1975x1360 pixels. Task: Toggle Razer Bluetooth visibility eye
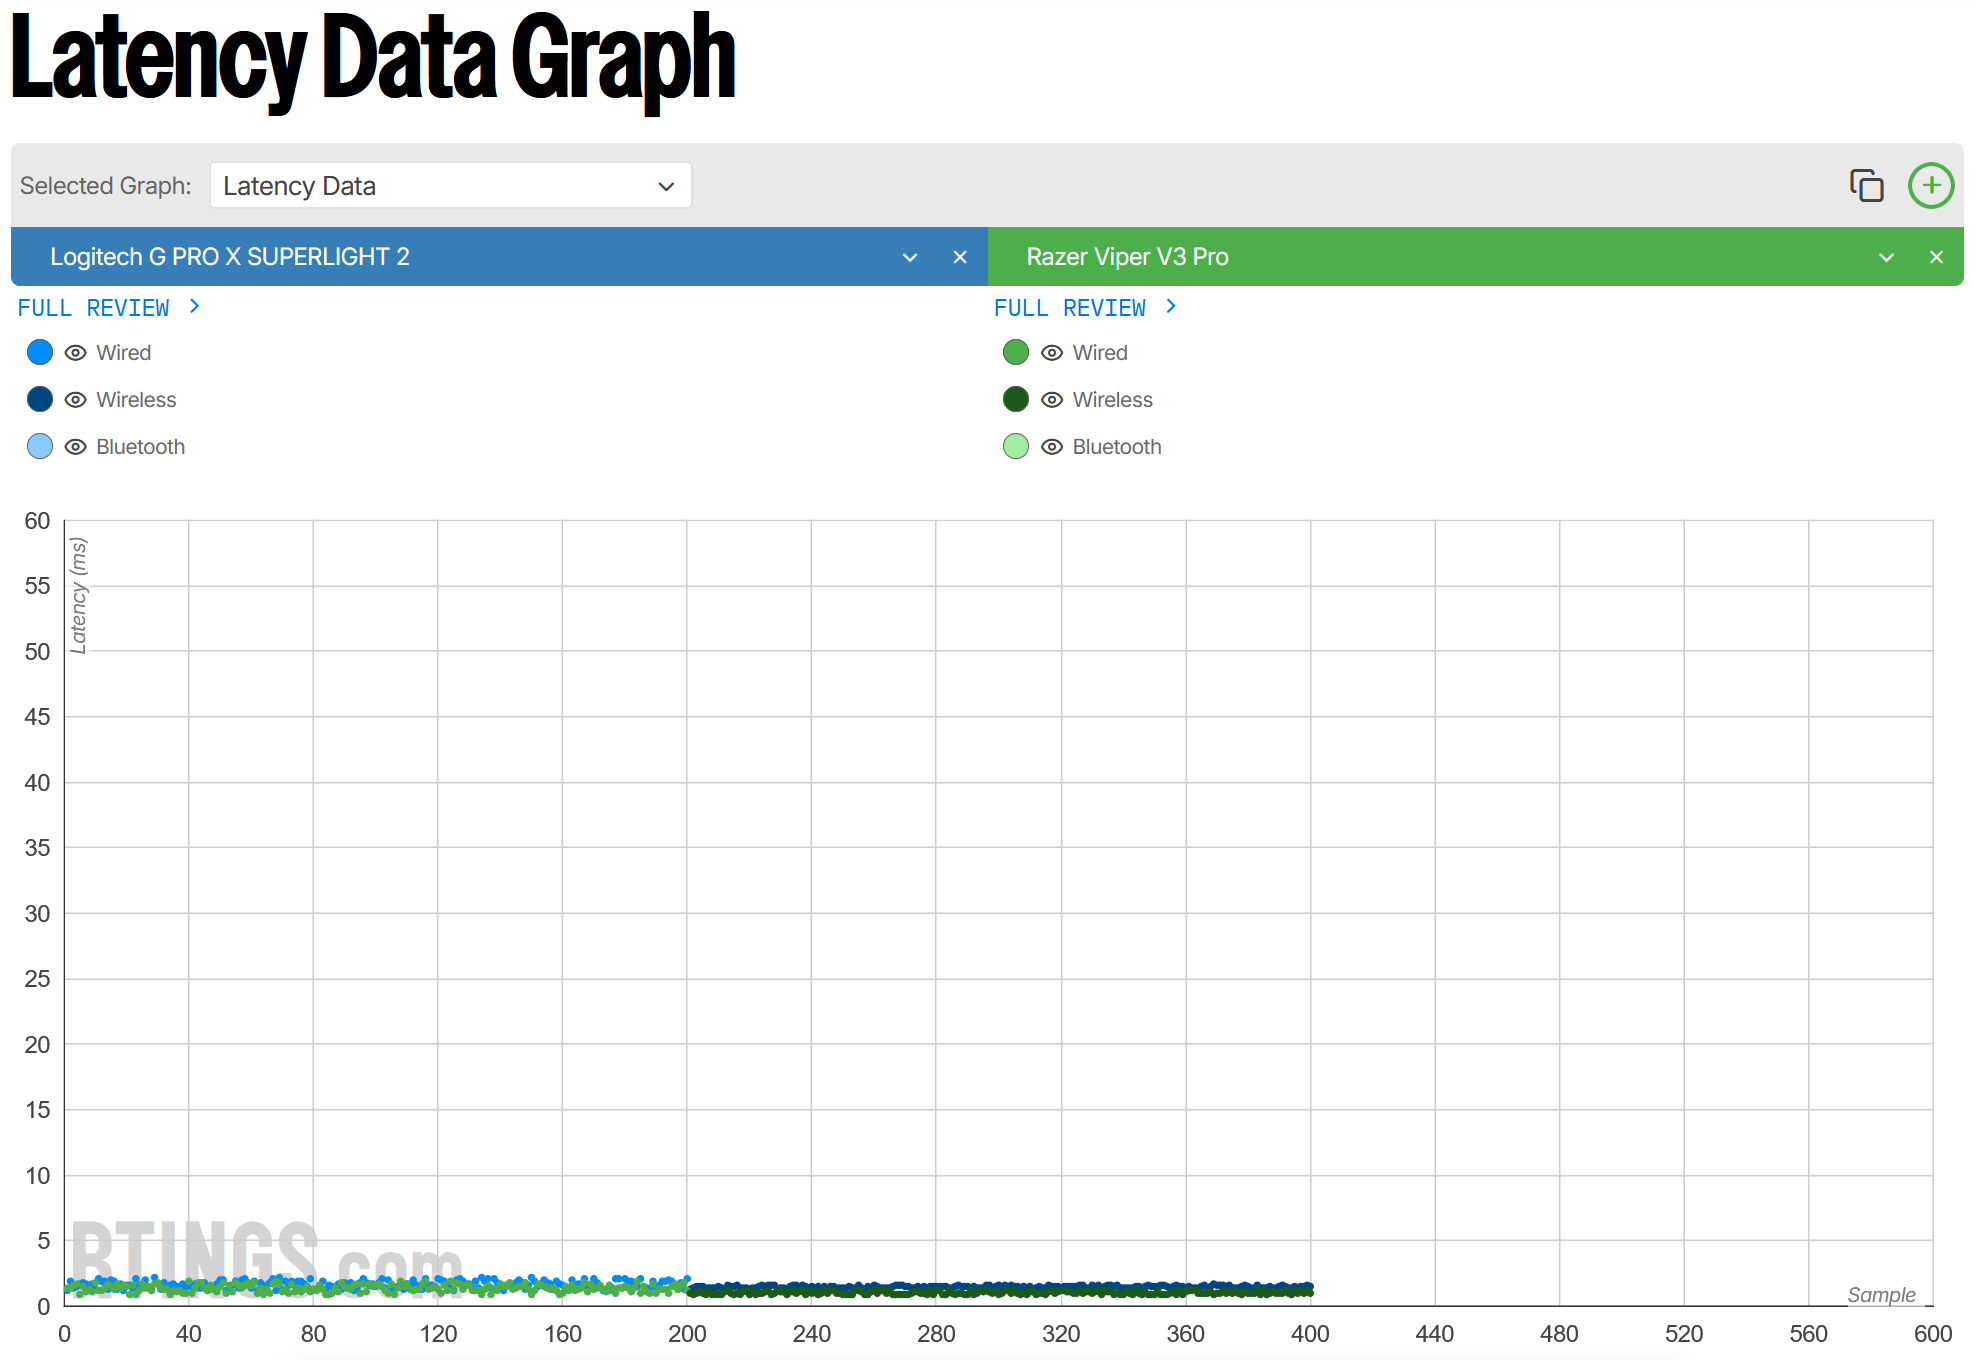tap(1051, 447)
